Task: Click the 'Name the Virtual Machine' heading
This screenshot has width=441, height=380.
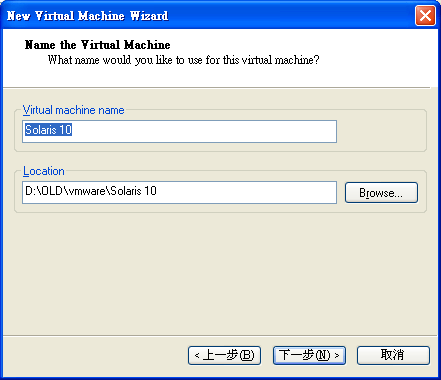Action: pos(97,45)
